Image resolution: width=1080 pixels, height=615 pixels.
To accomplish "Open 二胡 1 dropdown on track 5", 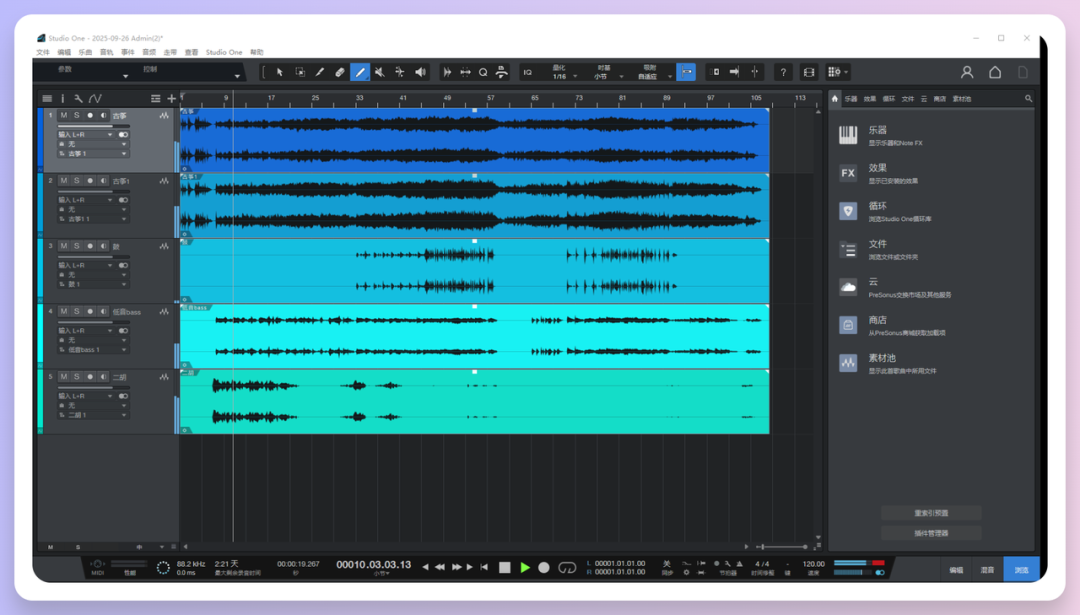I will pyautogui.click(x=92, y=415).
